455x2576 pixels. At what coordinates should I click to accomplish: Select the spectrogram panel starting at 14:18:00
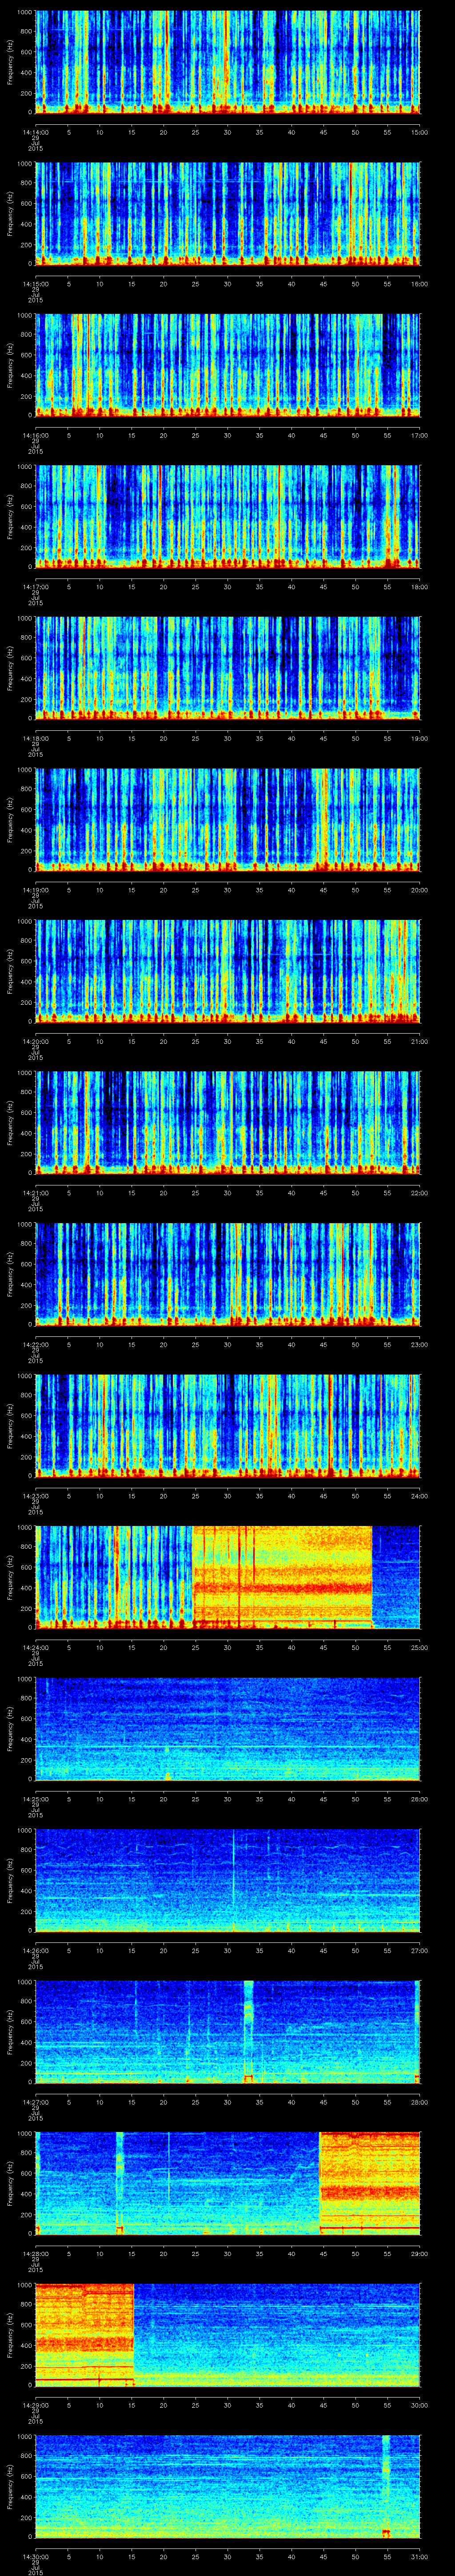point(228,668)
